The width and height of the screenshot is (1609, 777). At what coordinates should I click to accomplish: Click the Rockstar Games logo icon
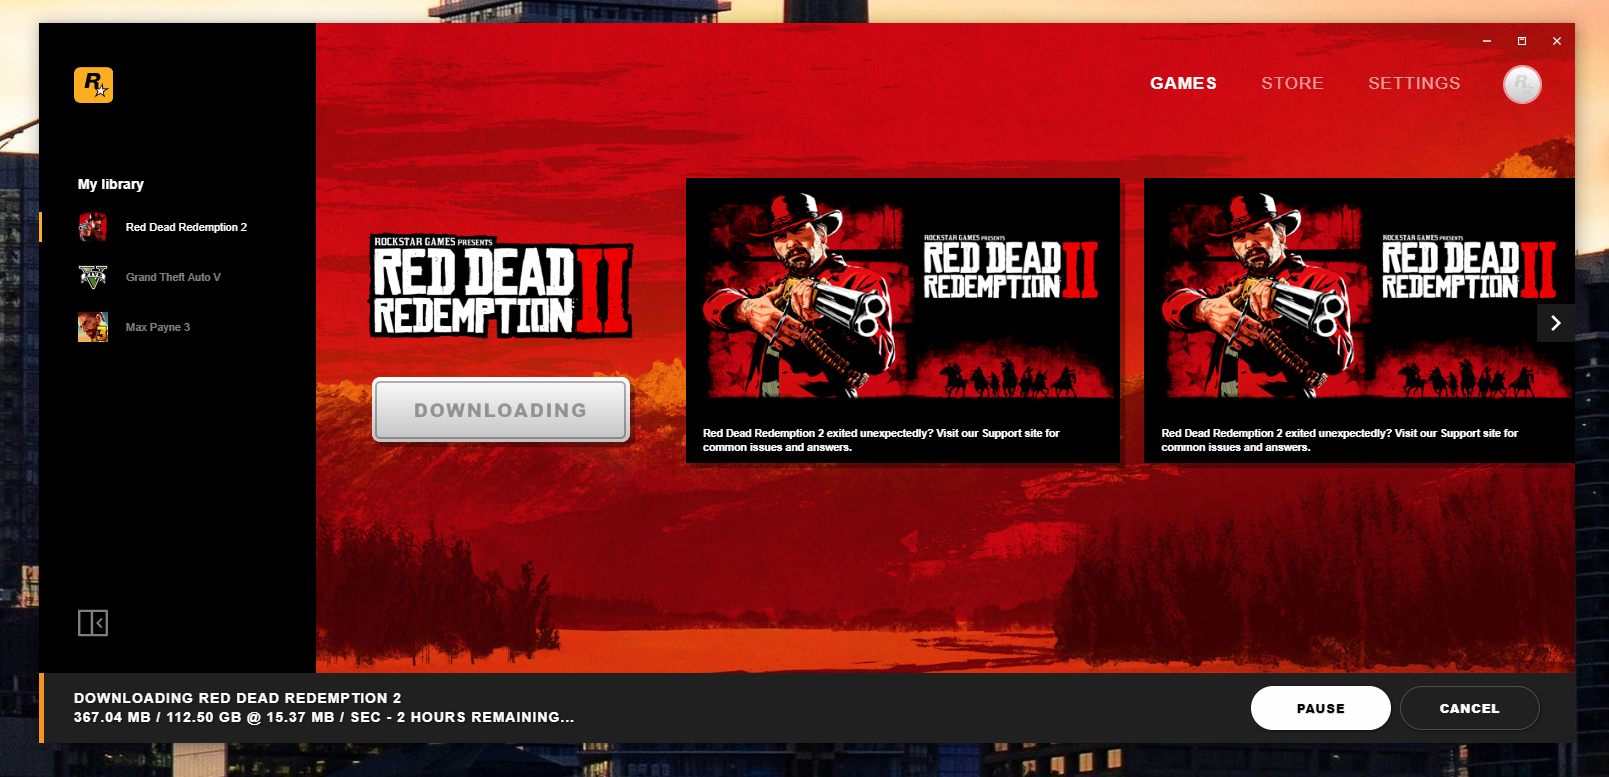tap(93, 85)
